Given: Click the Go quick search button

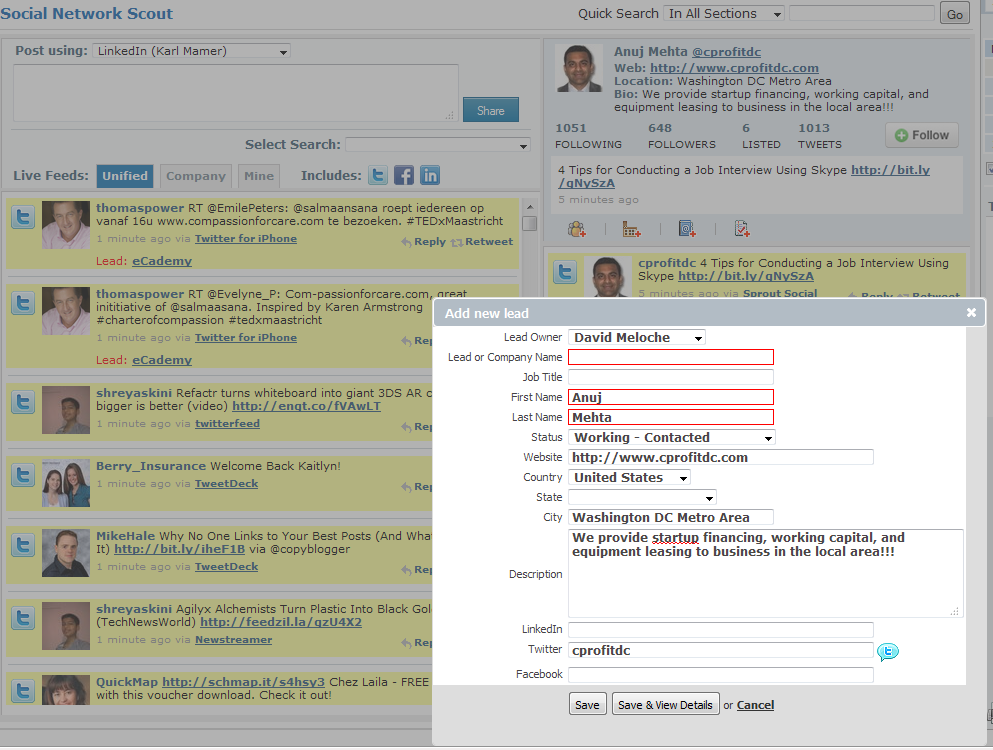Looking at the screenshot, I should [954, 14].
